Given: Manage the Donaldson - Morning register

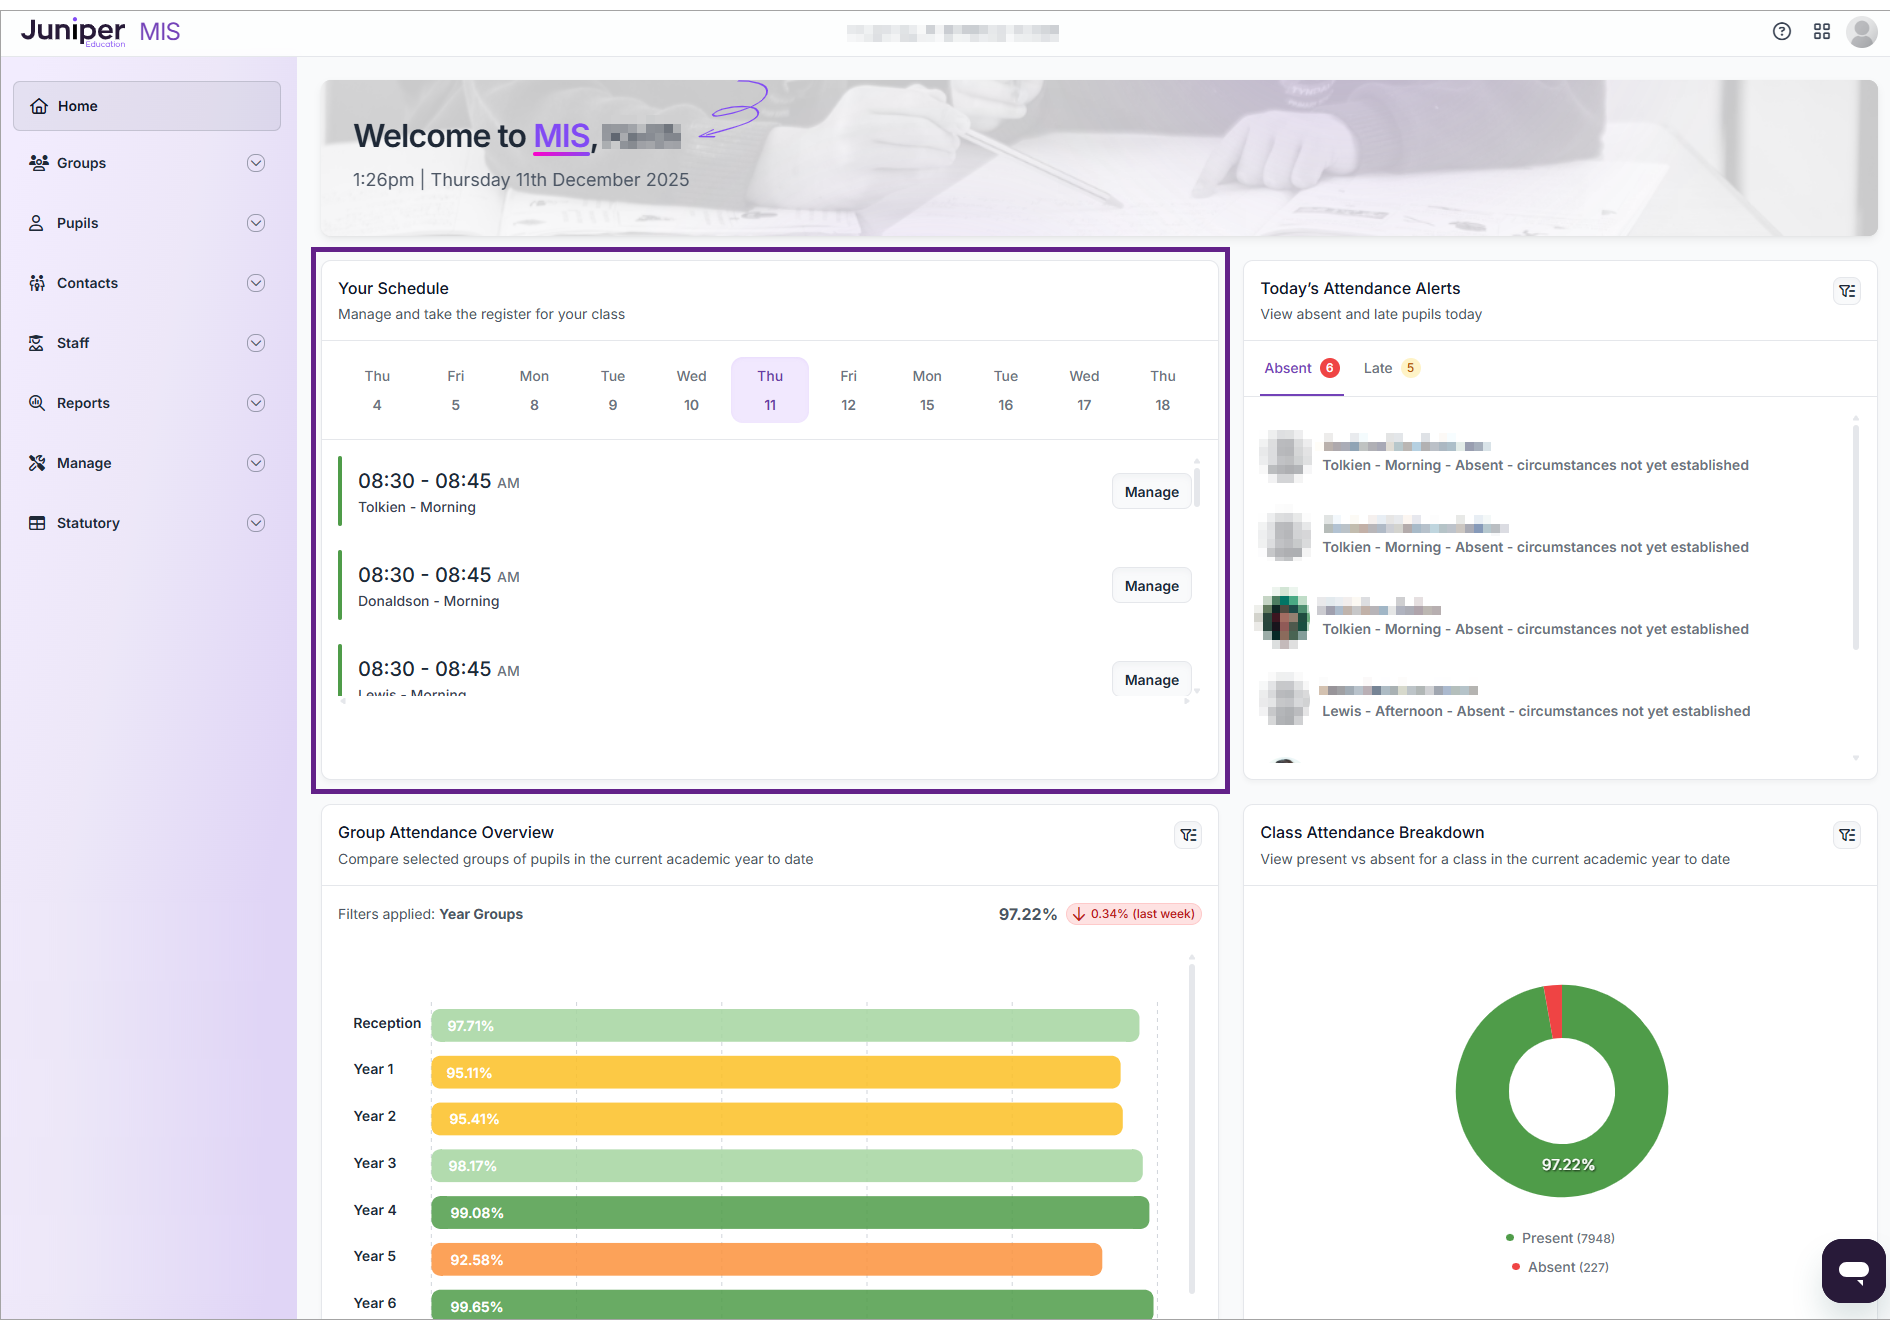Looking at the screenshot, I should pos(1151,586).
